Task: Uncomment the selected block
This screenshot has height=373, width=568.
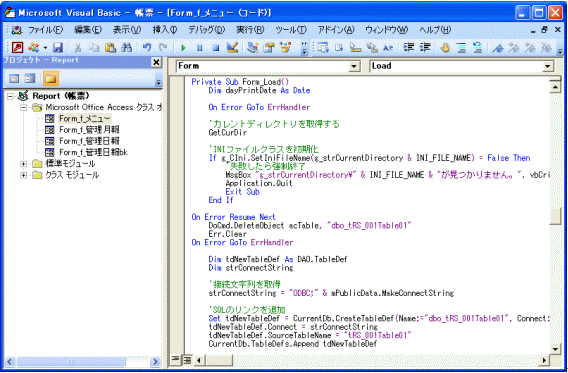Action: pos(478,47)
